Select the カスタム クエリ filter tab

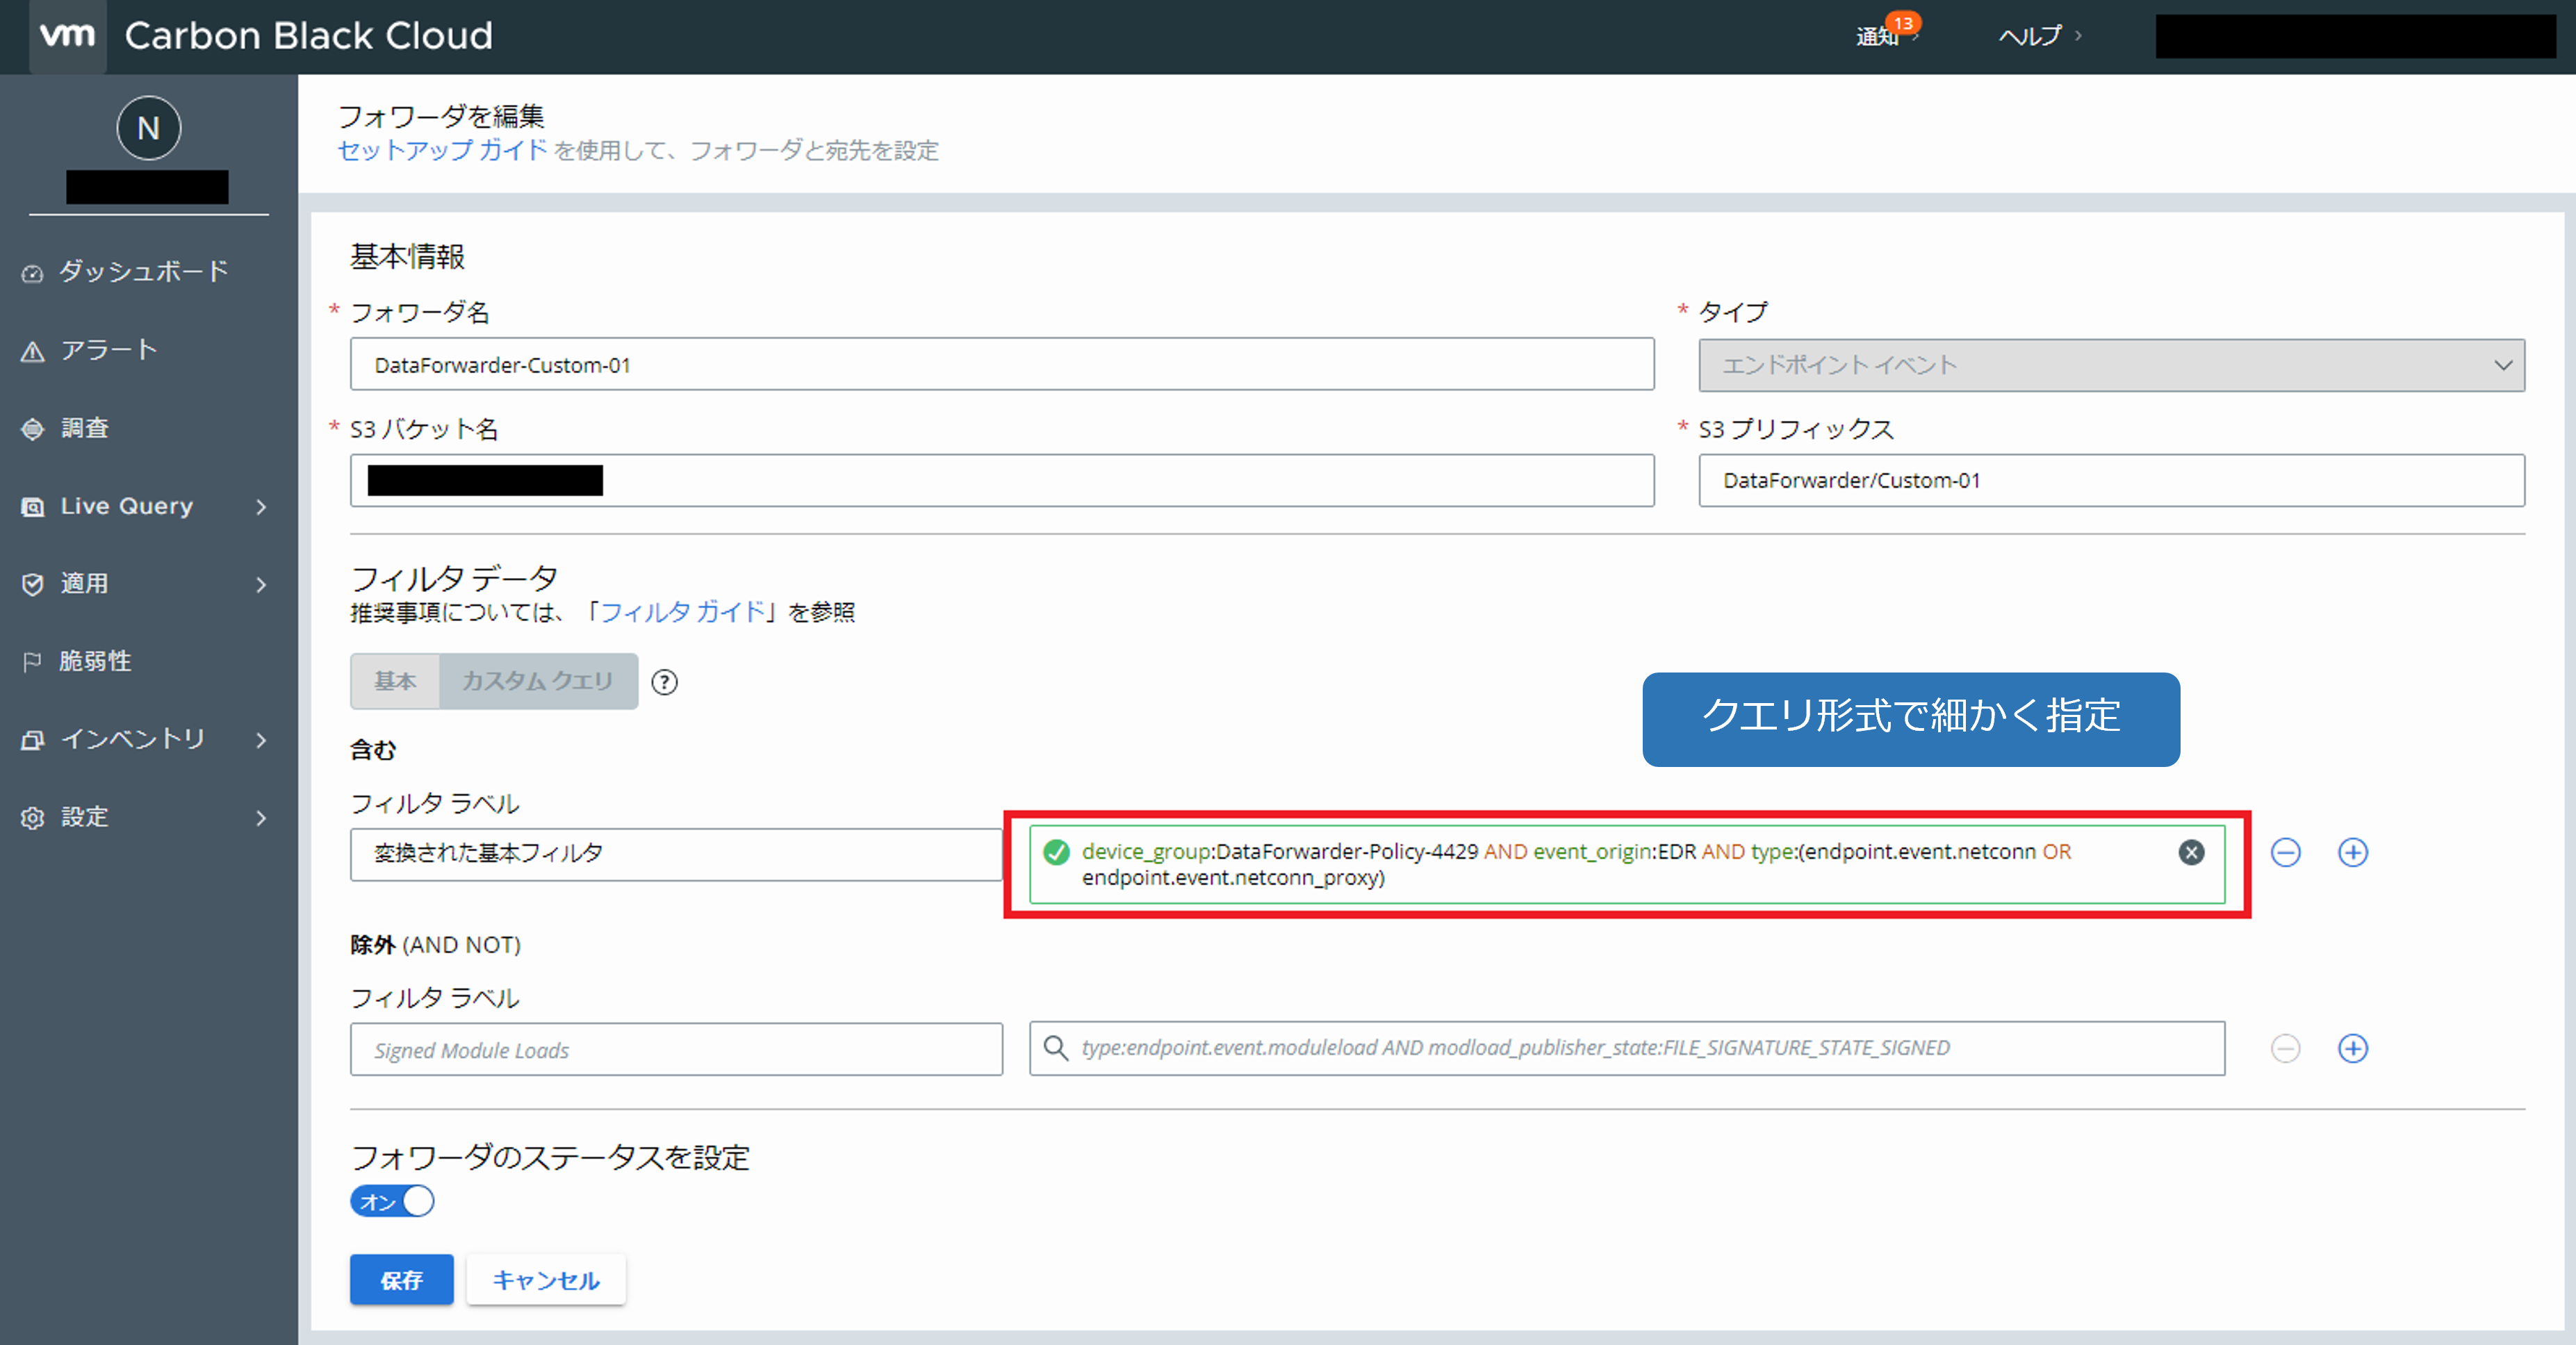pos(538,681)
